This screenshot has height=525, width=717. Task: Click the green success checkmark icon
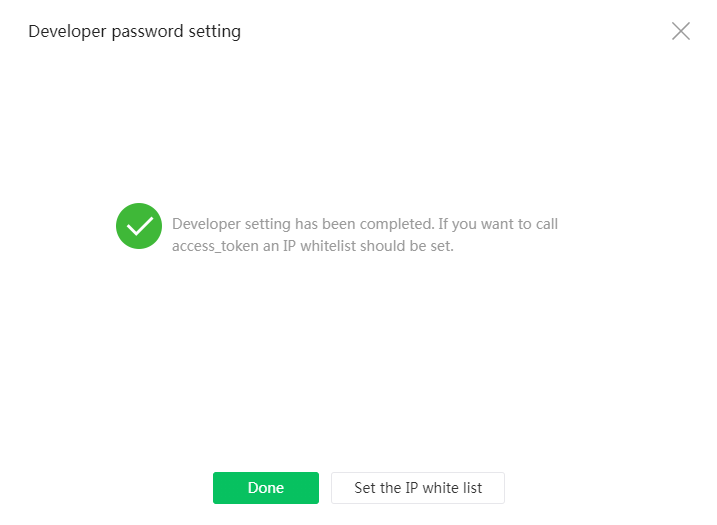click(x=139, y=226)
